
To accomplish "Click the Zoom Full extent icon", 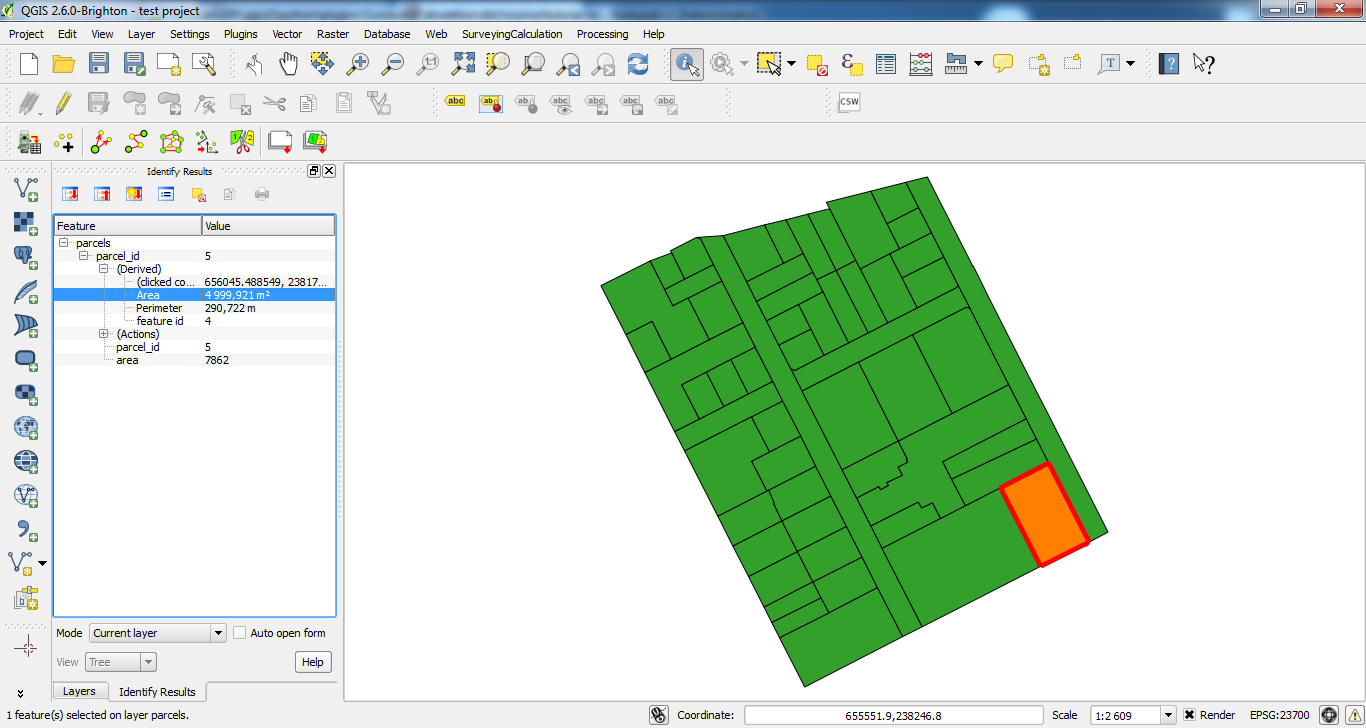I will 463,64.
